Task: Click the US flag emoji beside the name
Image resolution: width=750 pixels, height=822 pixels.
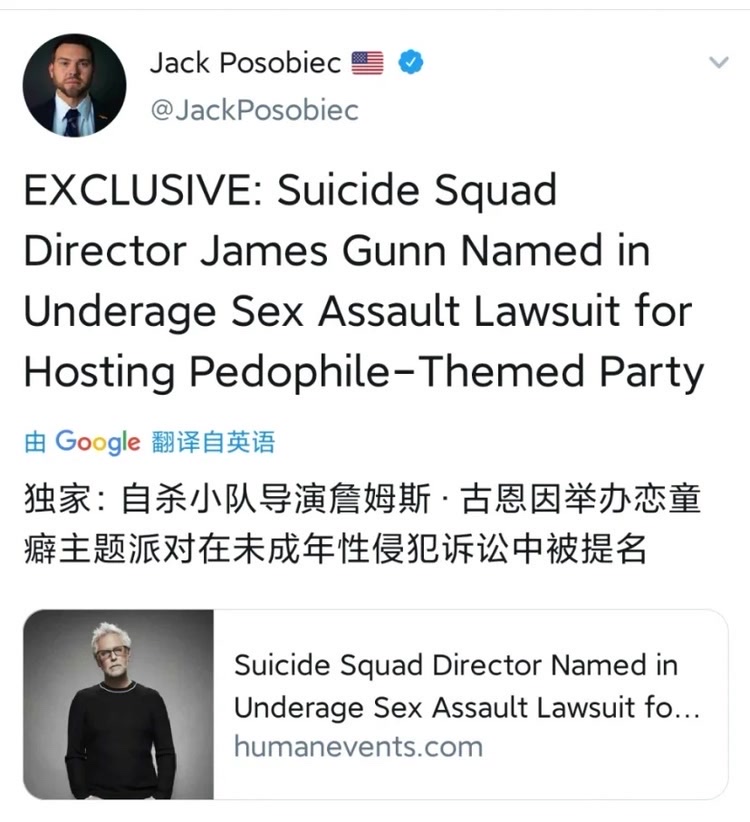Action: [x=367, y=63]
